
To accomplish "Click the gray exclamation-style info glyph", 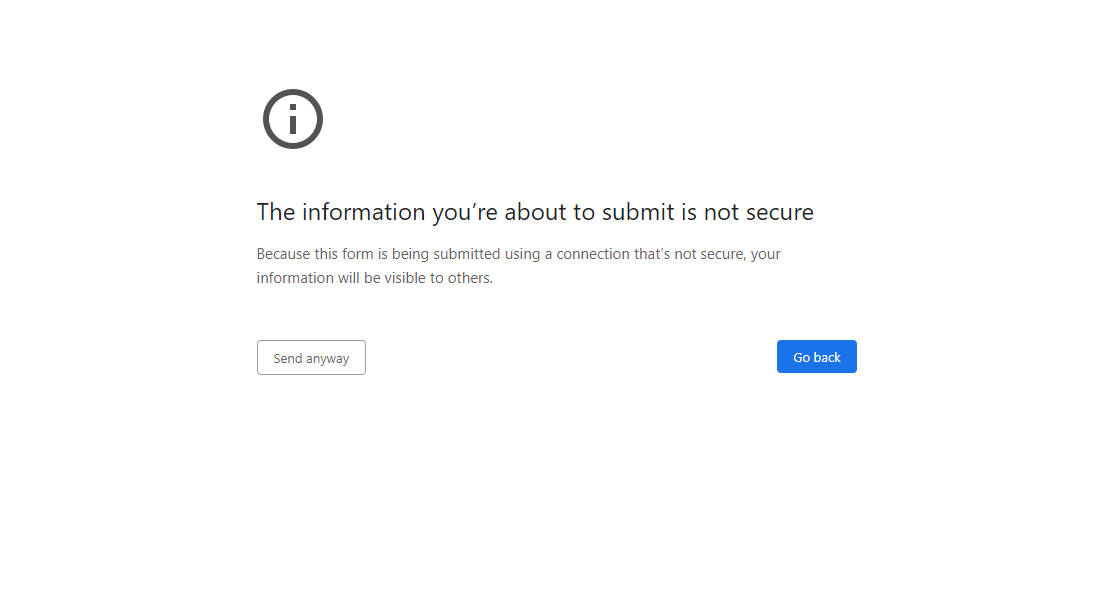I will coord(292,118).
